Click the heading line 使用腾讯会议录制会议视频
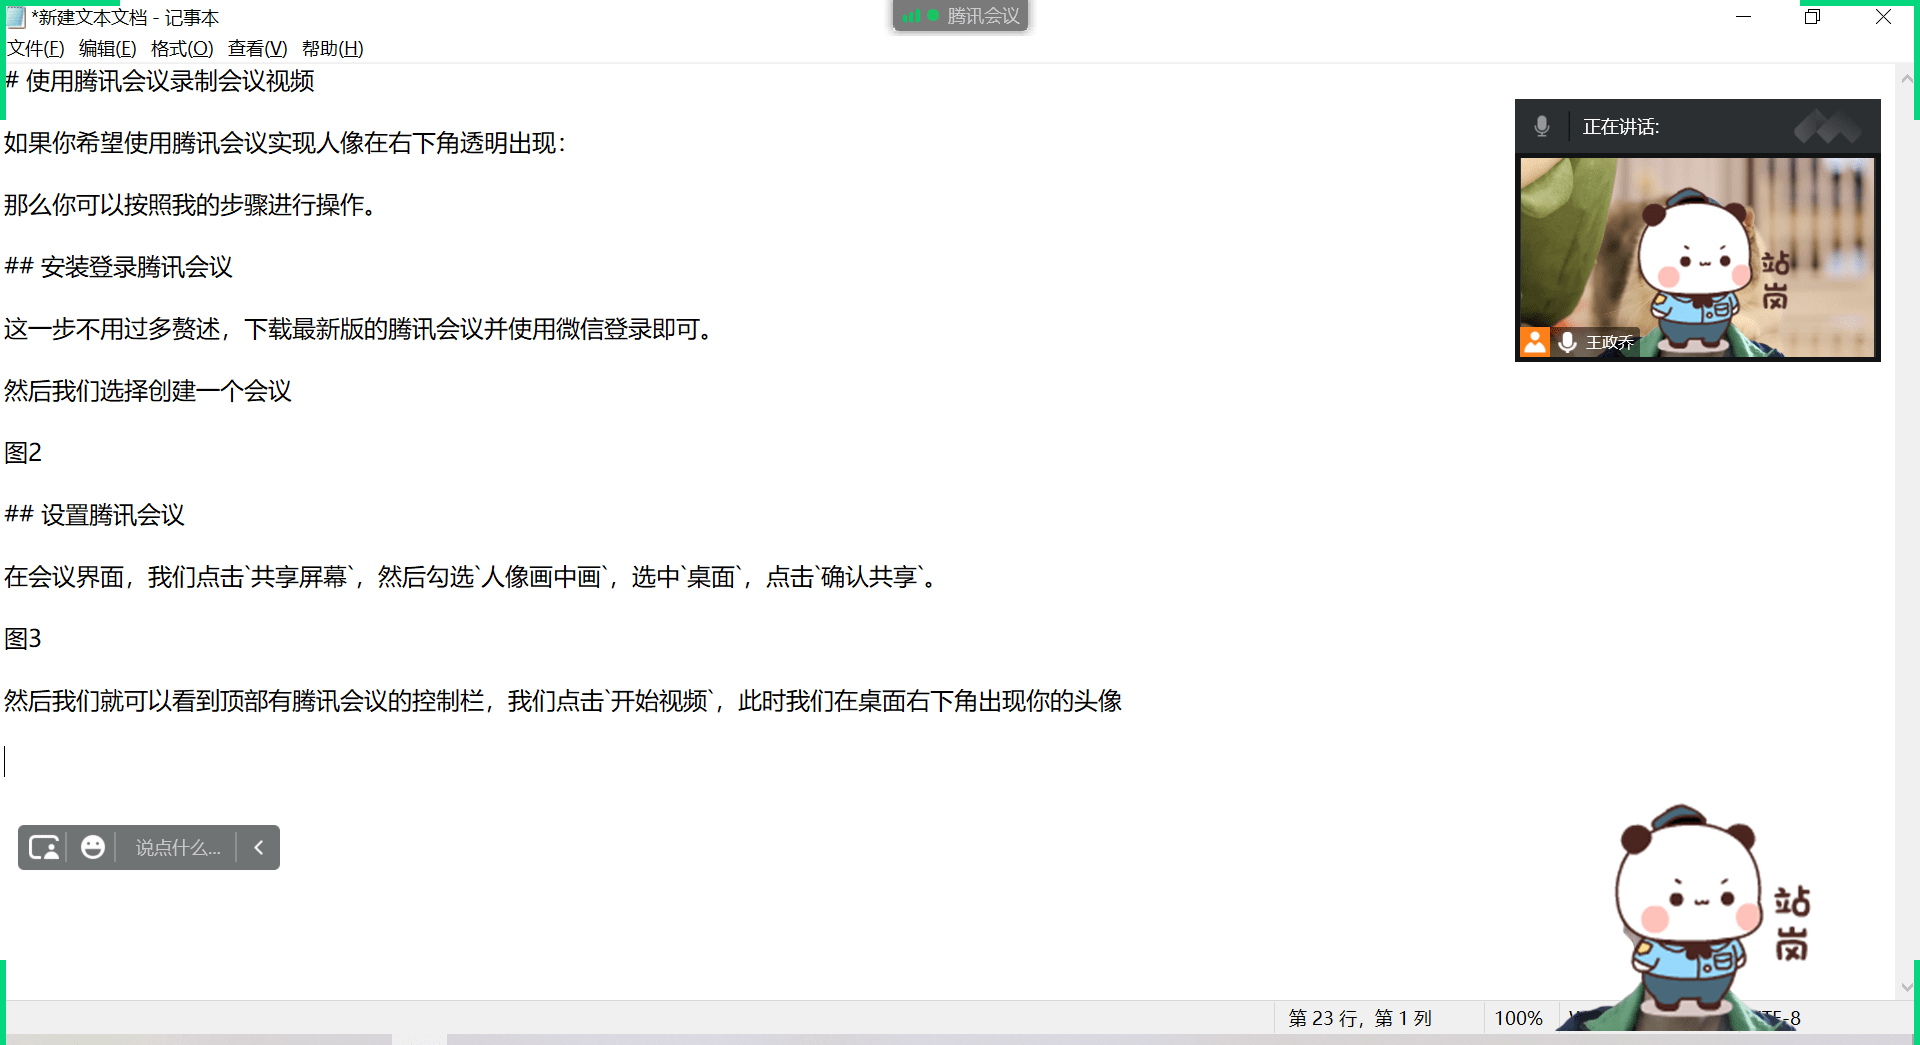Viewport: 1920px width, 1045px height. 160,81
